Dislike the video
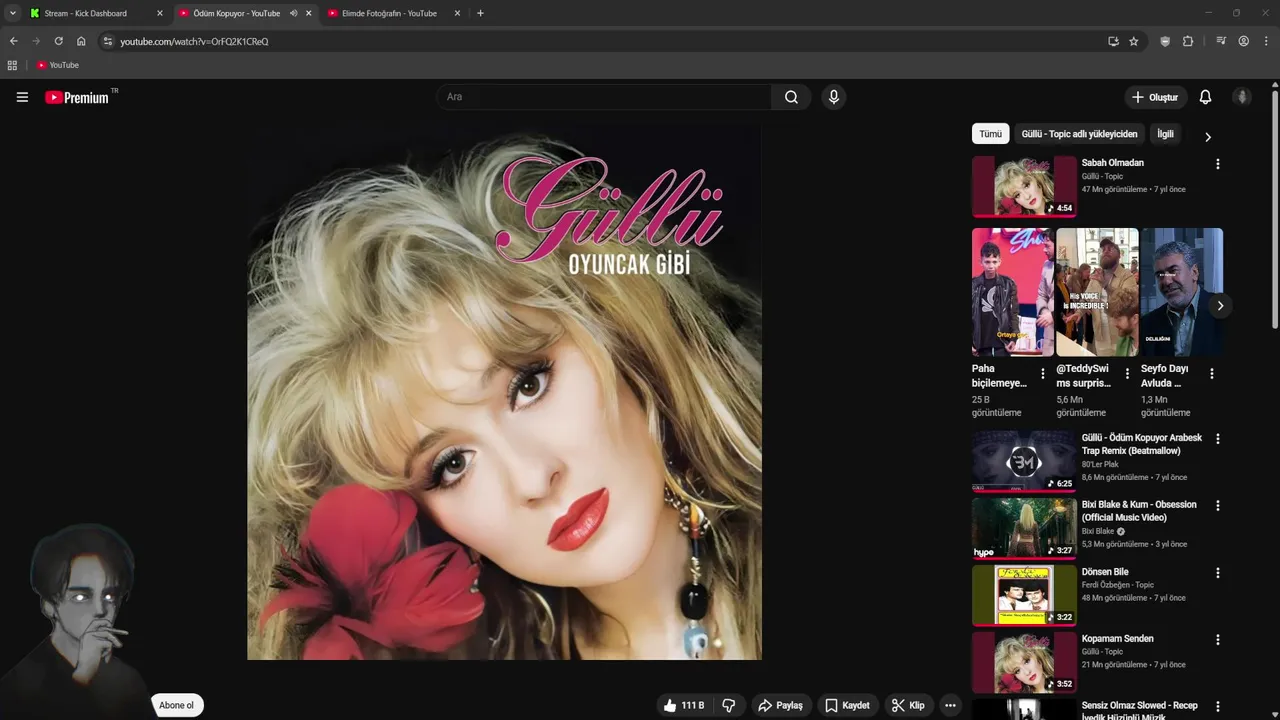This screenshot has width=1280, height=720. (x=729, y=705)
